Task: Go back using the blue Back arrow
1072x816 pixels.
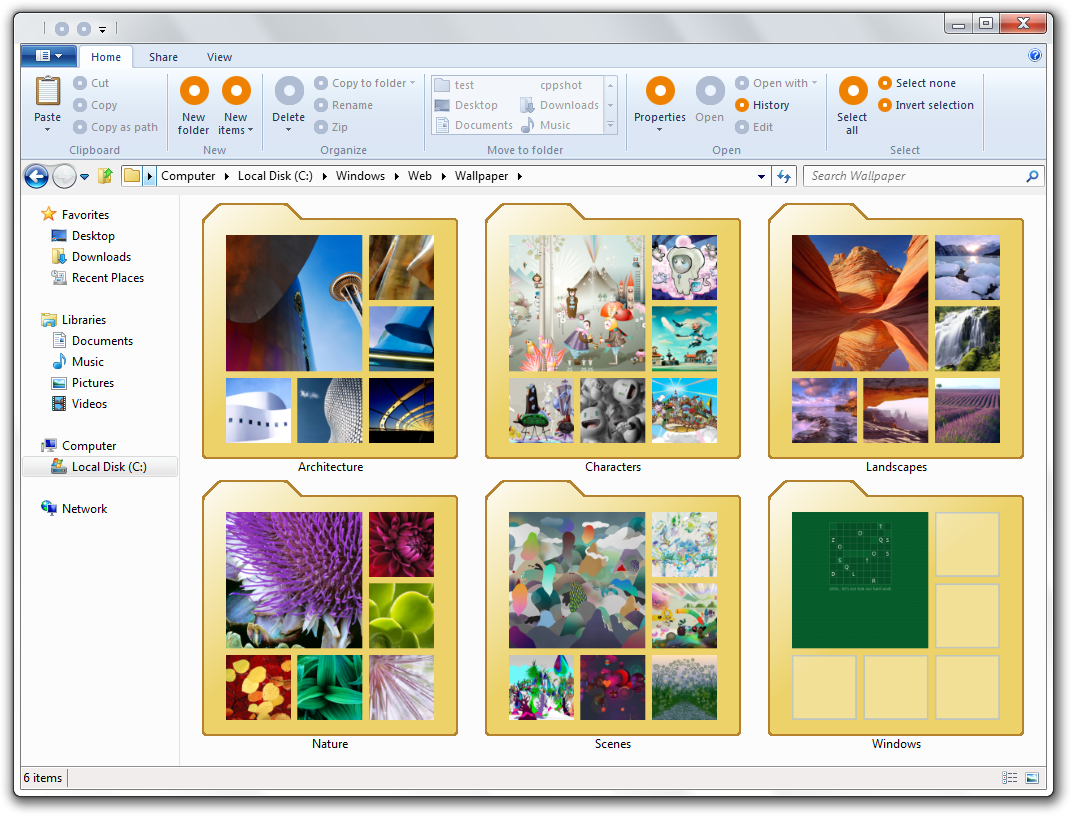Action: tap(36, 177)
